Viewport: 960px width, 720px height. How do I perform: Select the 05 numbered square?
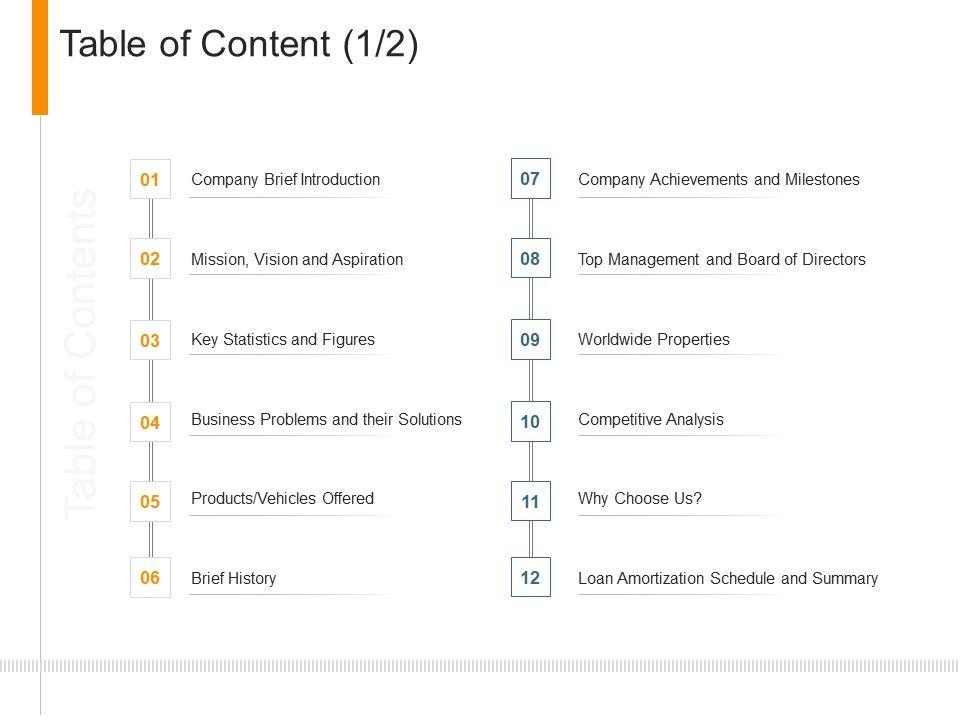pyautogui.click(x=150, y=502)
